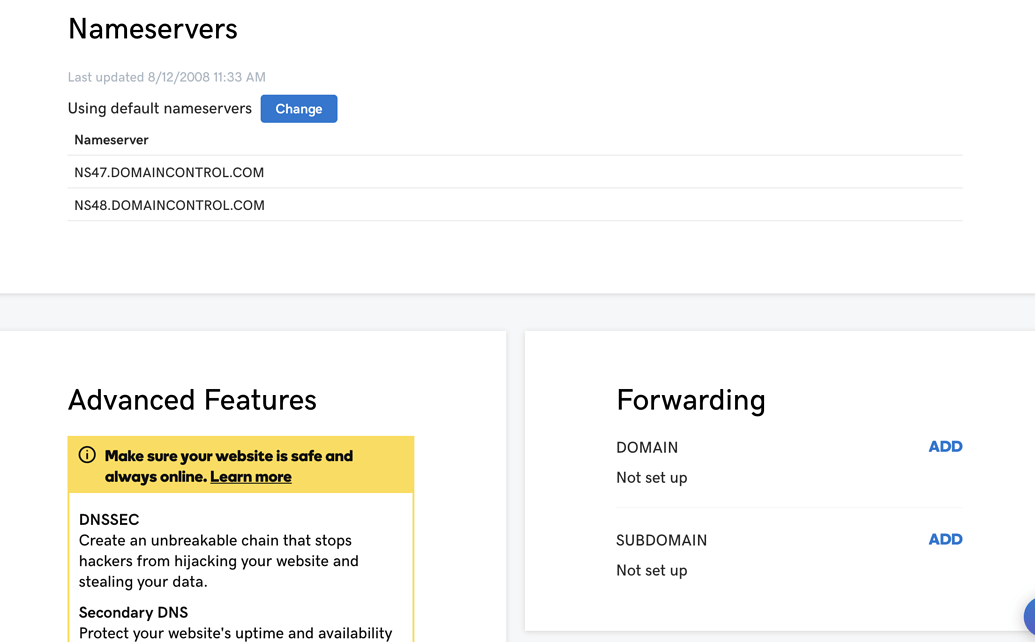Open the blue chat bubble at screen edge

pos(1029,617)
